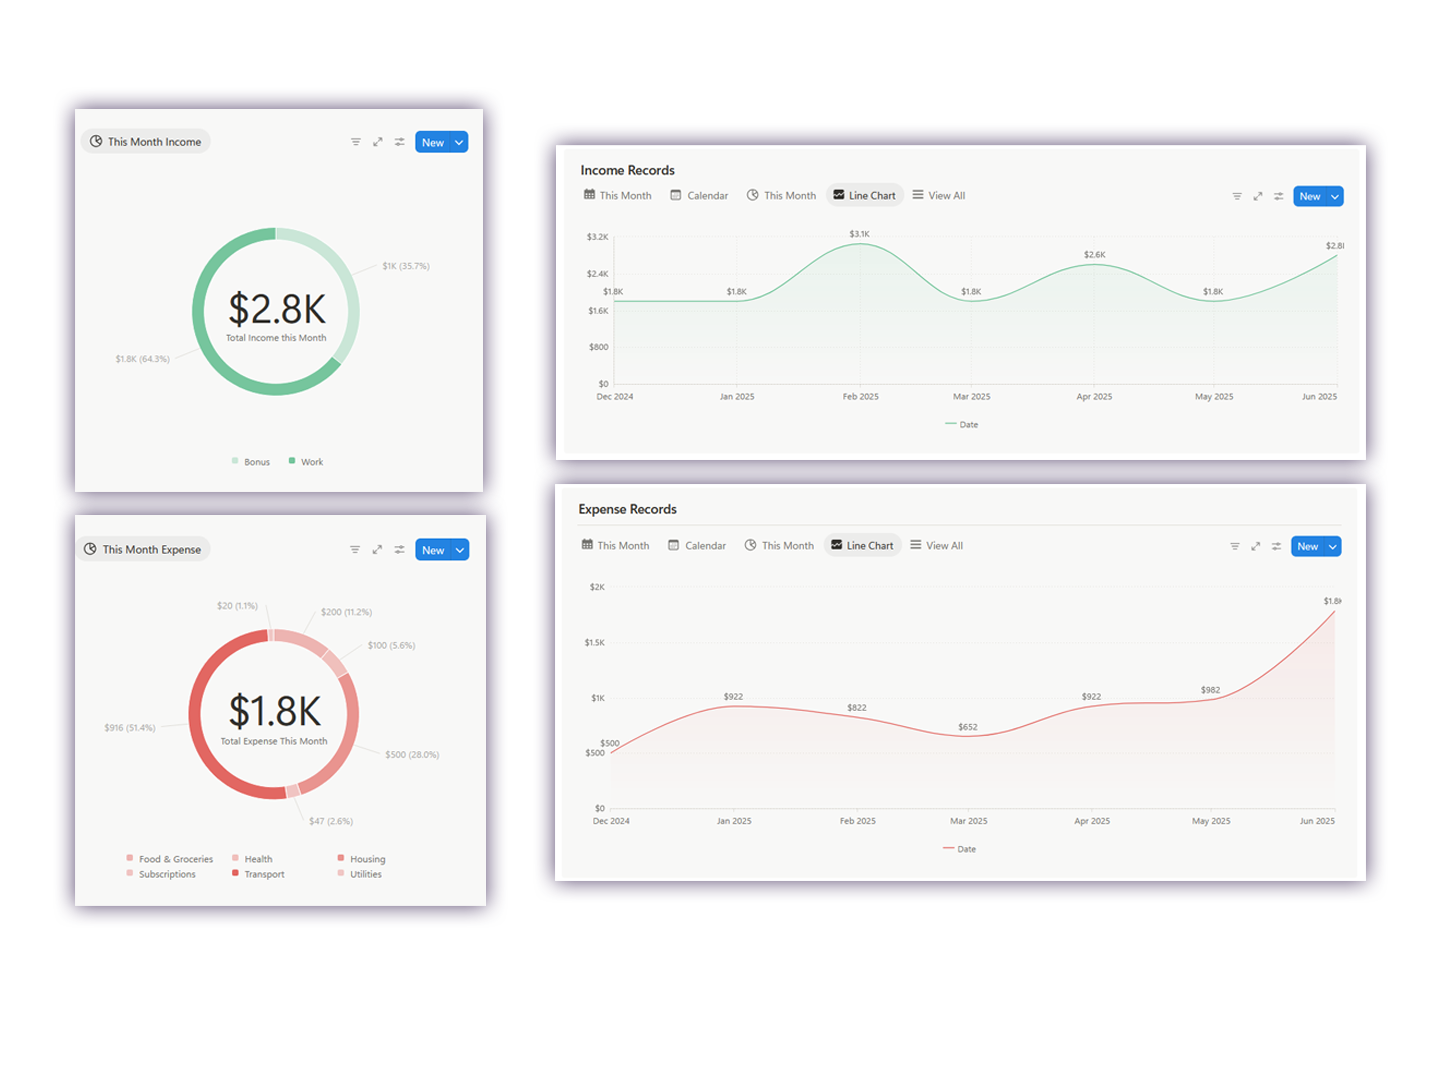Toggle Housing legend in expense donut chart
This screenshot has width=1441, height=1084.
tap(367, 859)
